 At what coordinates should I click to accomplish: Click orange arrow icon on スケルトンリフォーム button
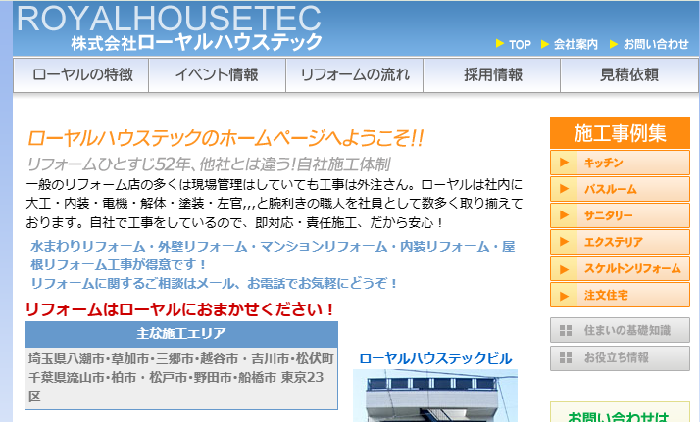[564, 269]
